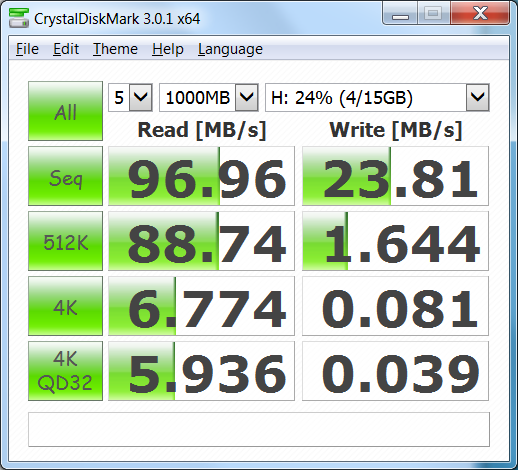Click the 4K QD32 read result 5.936

click(201, 371)
